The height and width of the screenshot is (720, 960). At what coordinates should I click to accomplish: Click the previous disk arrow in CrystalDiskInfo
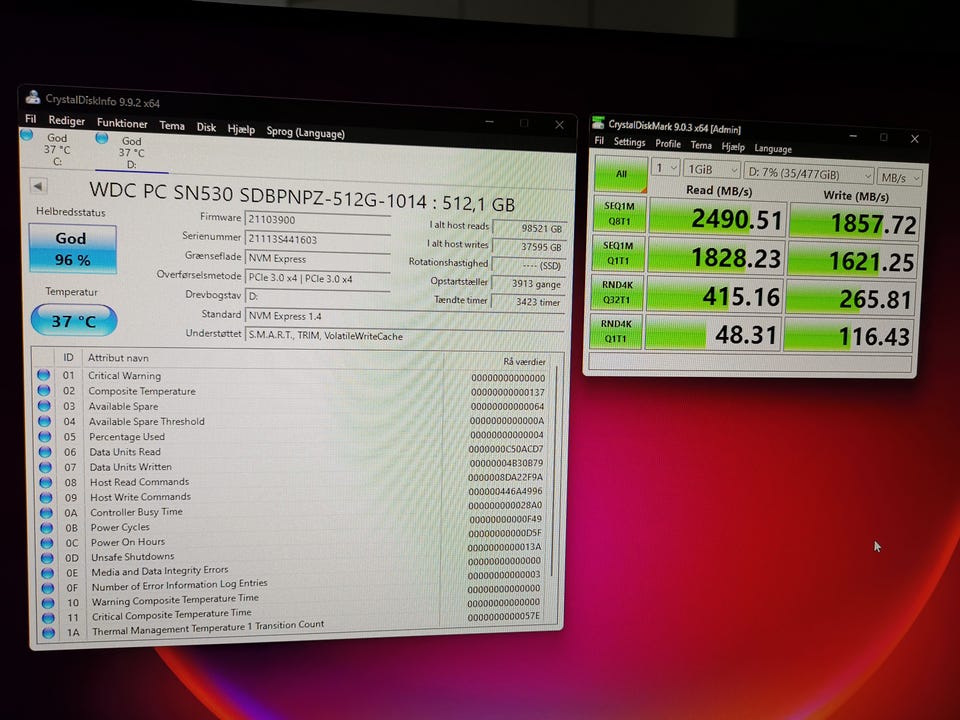[38, 186]
